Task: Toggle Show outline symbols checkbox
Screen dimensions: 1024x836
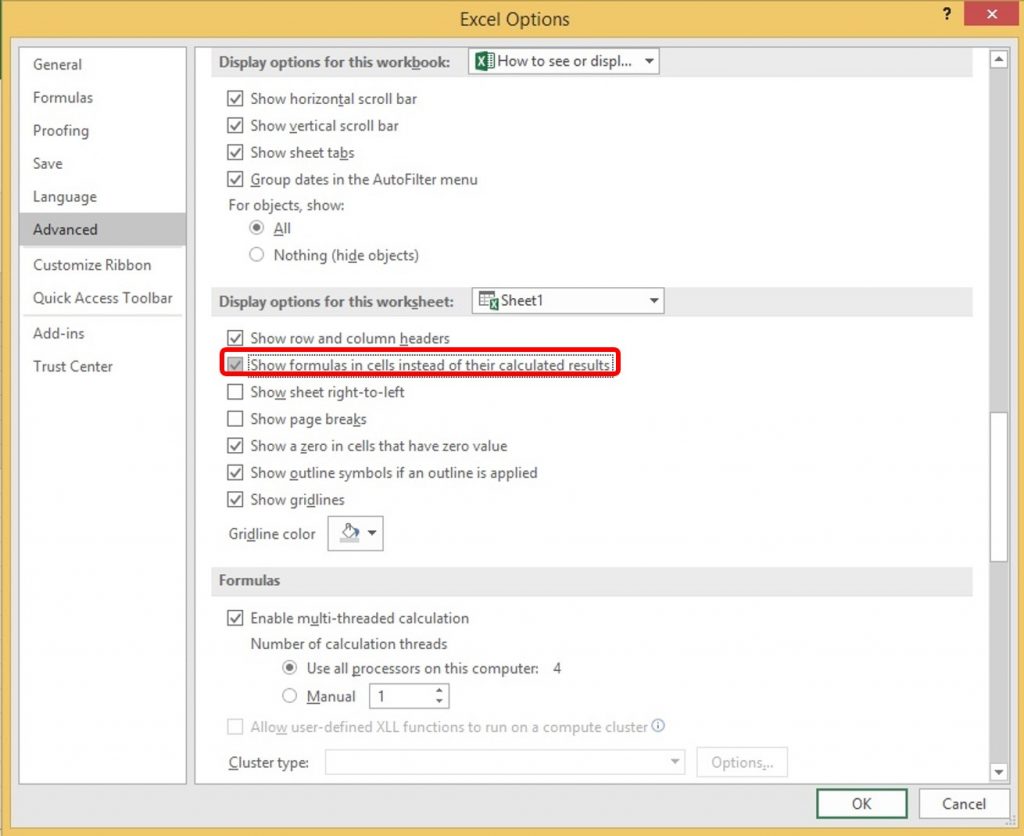Action: point(235,472)
